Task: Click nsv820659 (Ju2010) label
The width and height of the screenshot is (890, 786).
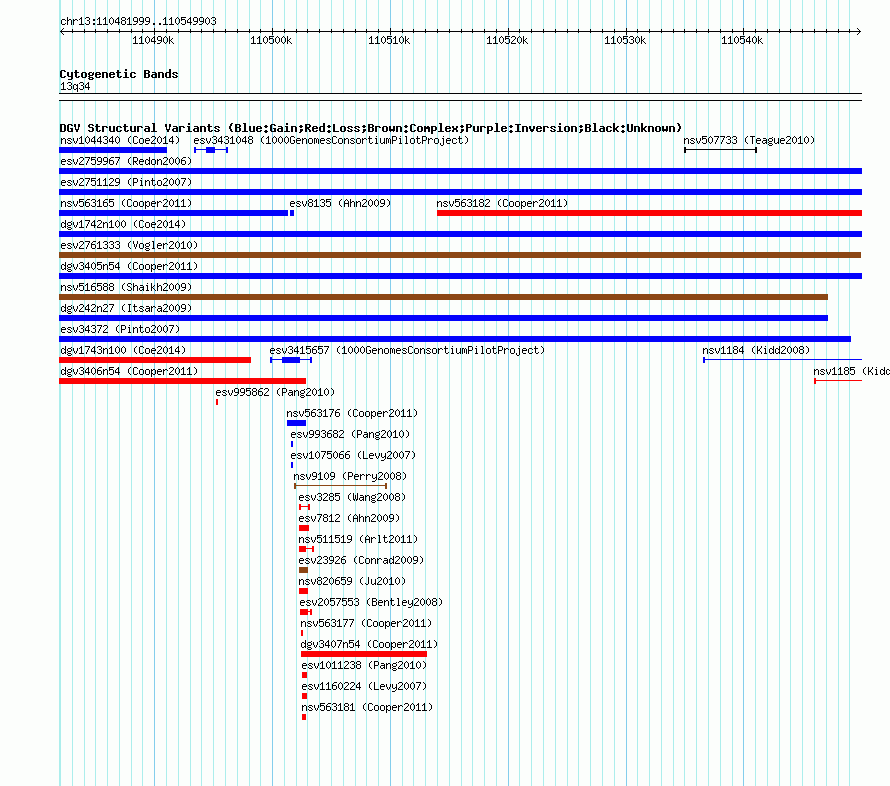Action: pyautogui.click(x=352, y=581)
